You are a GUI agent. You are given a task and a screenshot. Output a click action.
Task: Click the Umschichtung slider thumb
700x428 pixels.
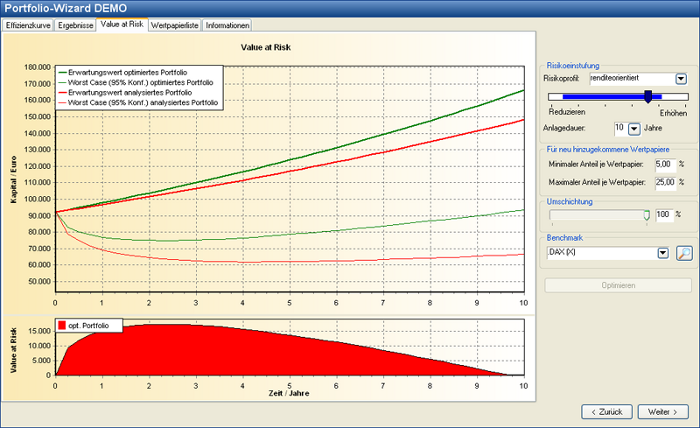(646, 214)
